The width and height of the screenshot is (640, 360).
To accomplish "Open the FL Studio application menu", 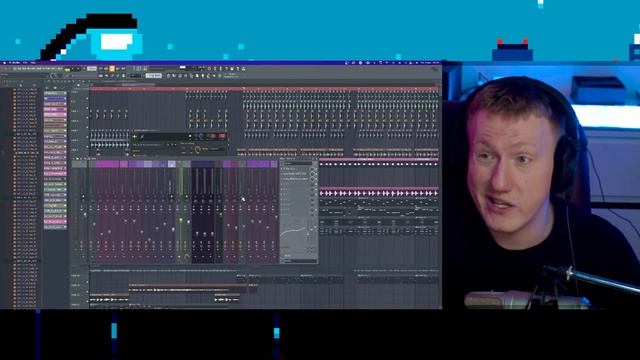I will click(15, 63).
